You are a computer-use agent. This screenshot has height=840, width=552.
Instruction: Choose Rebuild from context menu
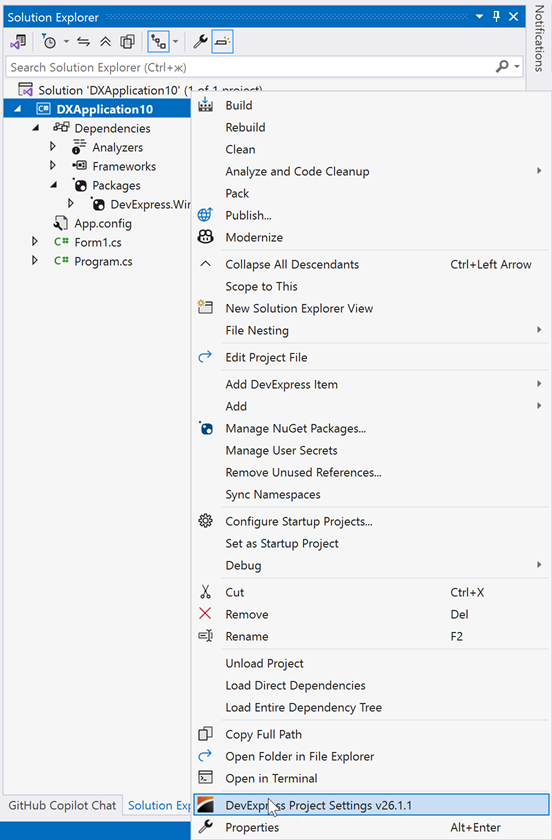(x=245, y=128)
